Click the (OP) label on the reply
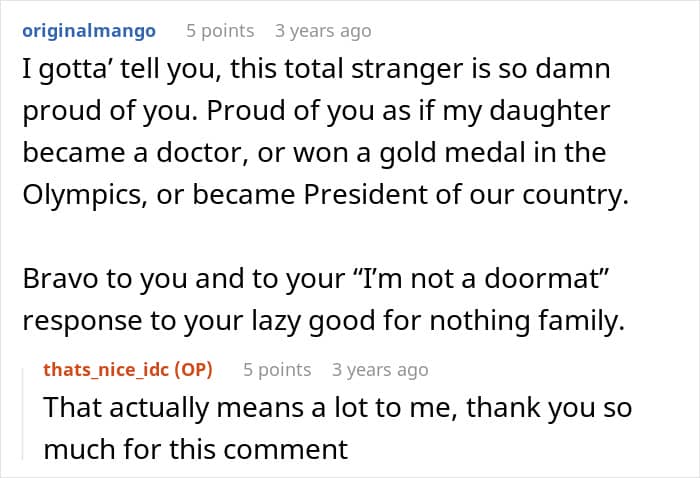This screenshot has height=478, width=700. (197, 370)
